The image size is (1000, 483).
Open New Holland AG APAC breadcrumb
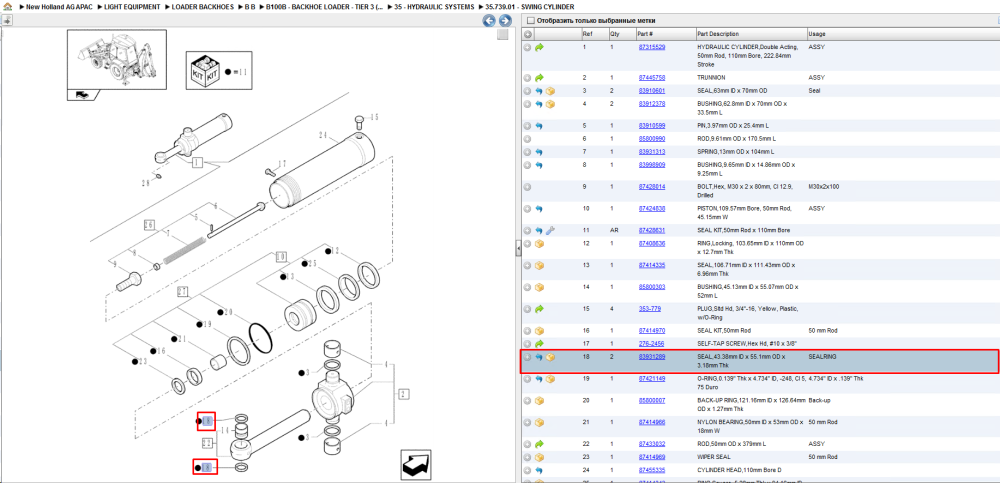tap(59, 6)
